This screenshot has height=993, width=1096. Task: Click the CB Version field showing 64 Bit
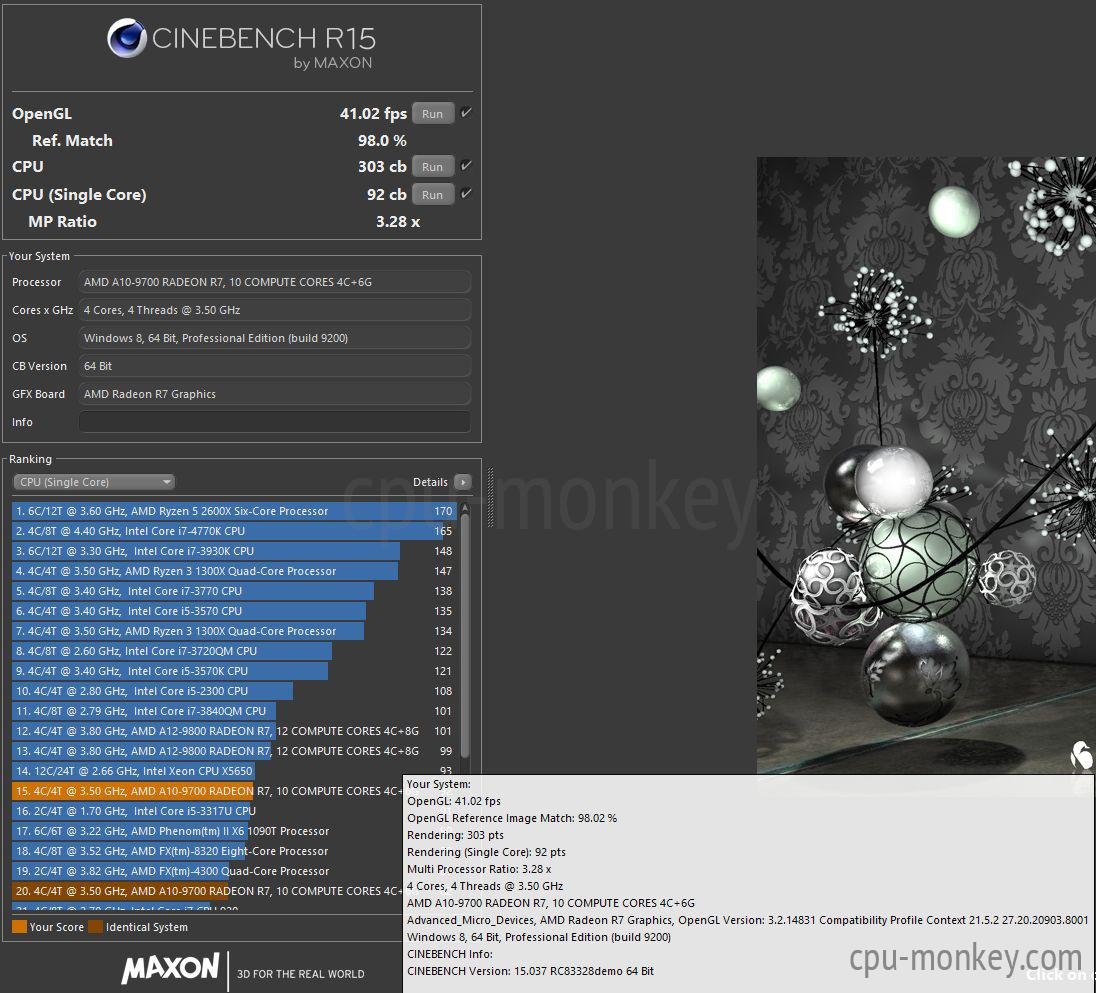274,366
